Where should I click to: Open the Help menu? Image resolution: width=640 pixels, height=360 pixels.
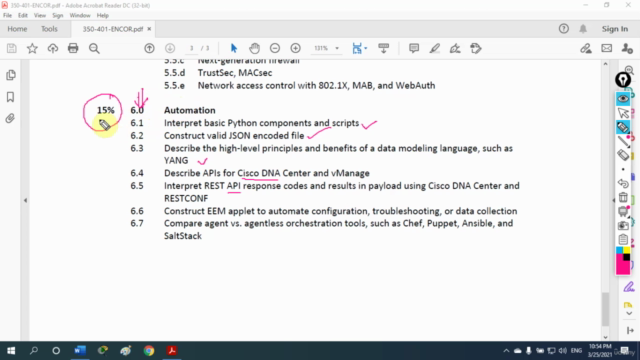(x=102, y=16)
